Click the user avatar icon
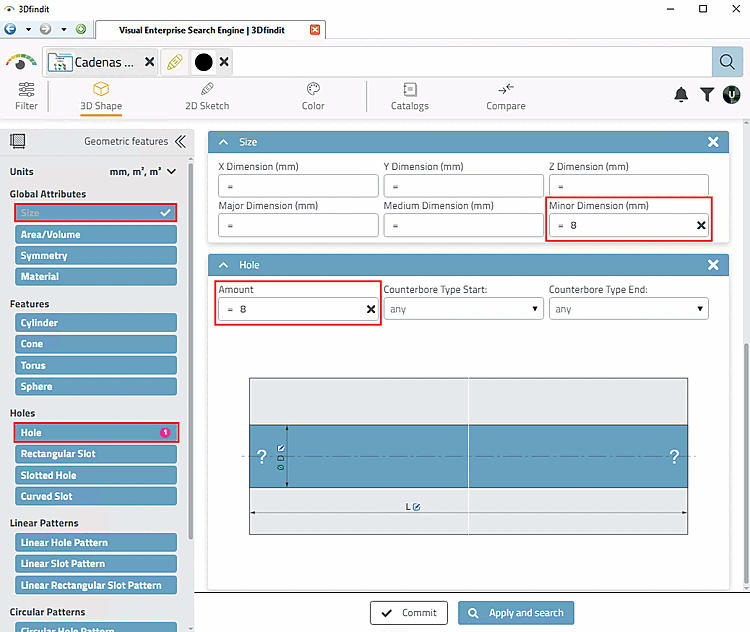Image resolution: width=750 pixels, height=632 pixels. 731,95
